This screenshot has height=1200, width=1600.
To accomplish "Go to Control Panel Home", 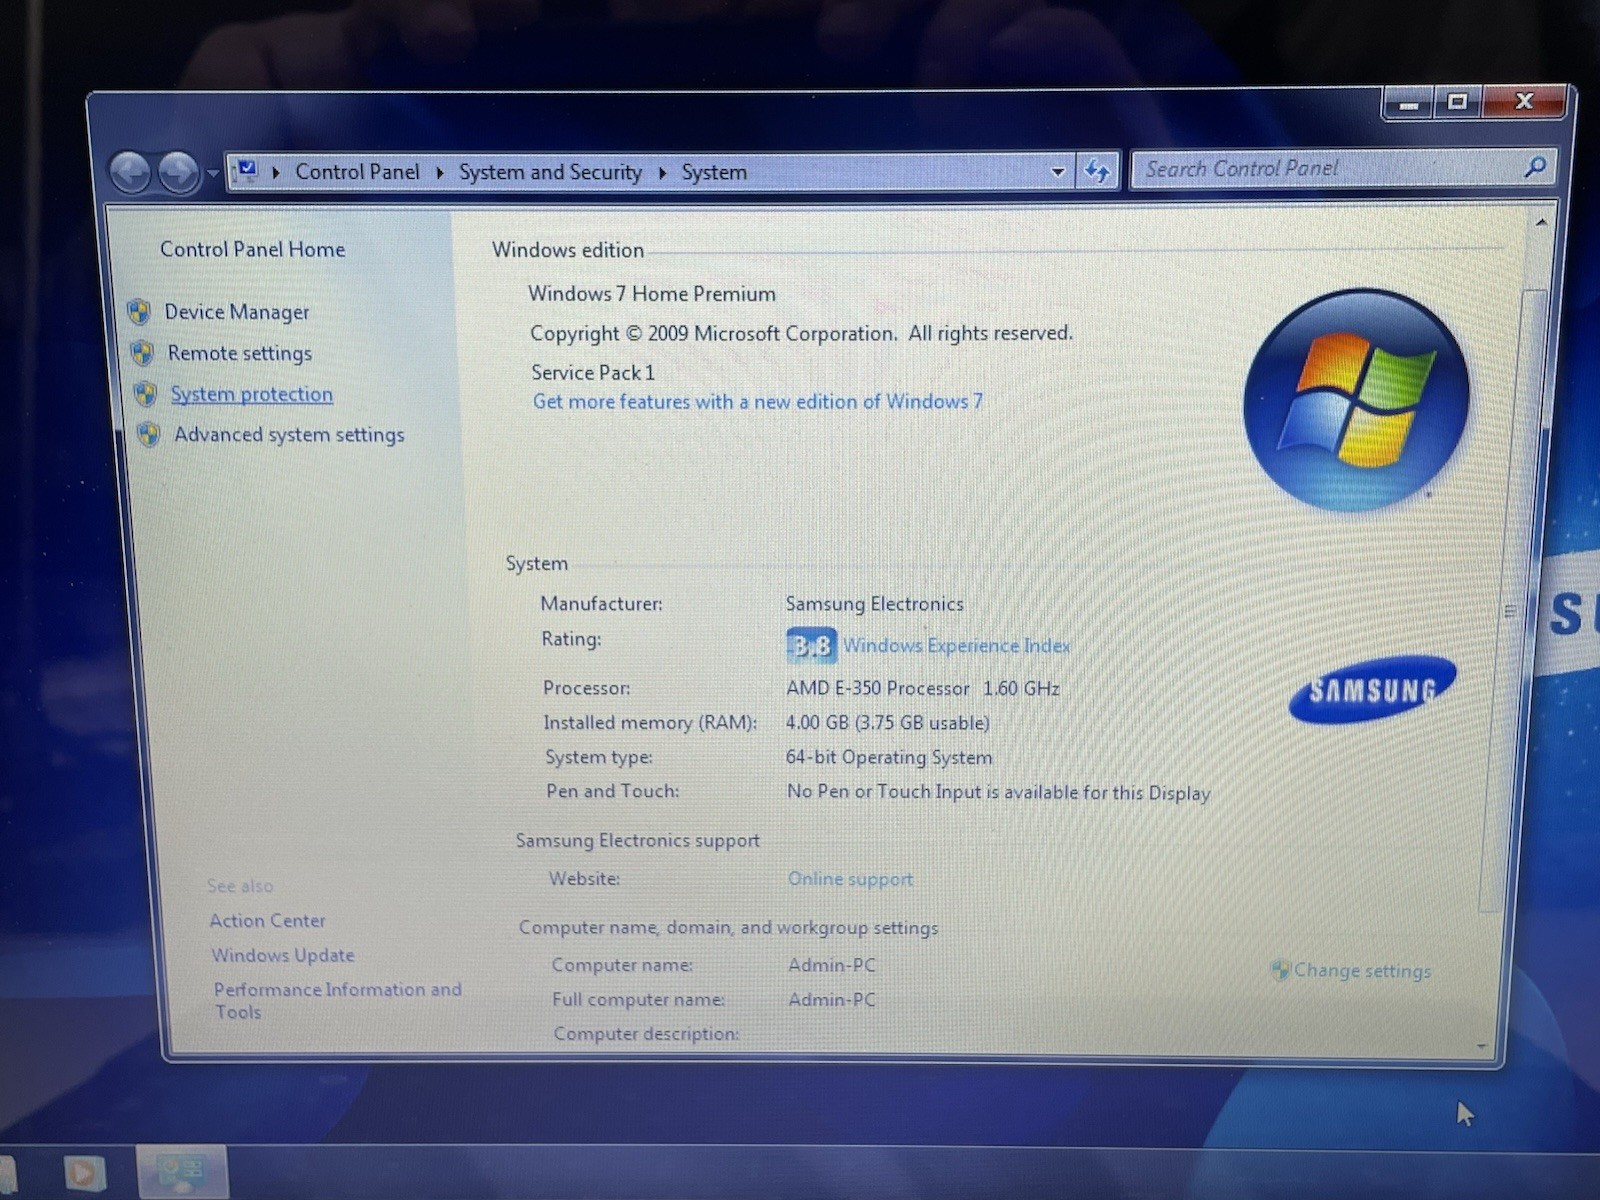I will coord(253,249).
